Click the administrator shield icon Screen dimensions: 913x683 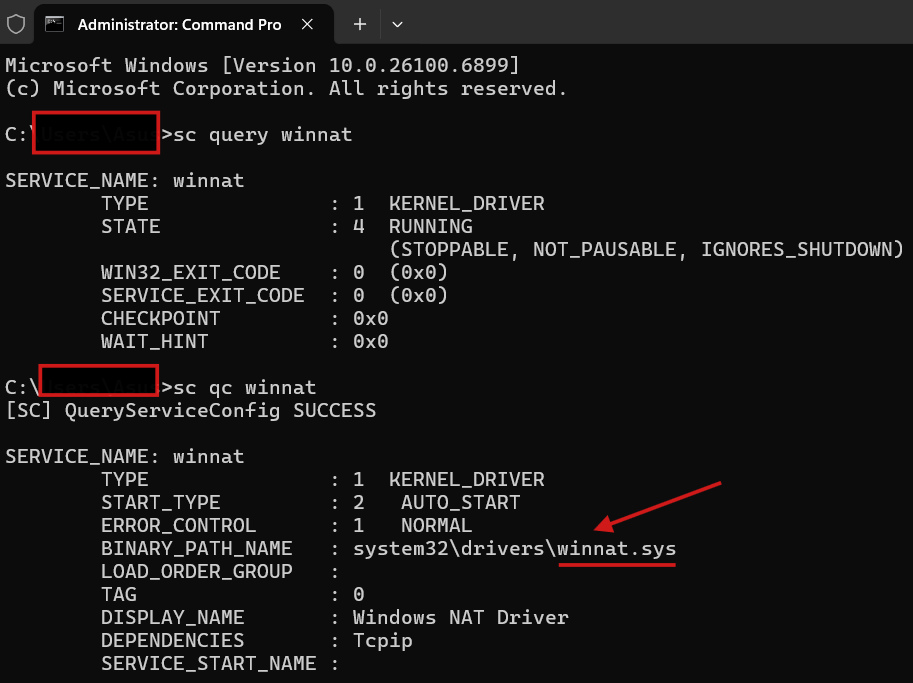(x=16, y=24)
